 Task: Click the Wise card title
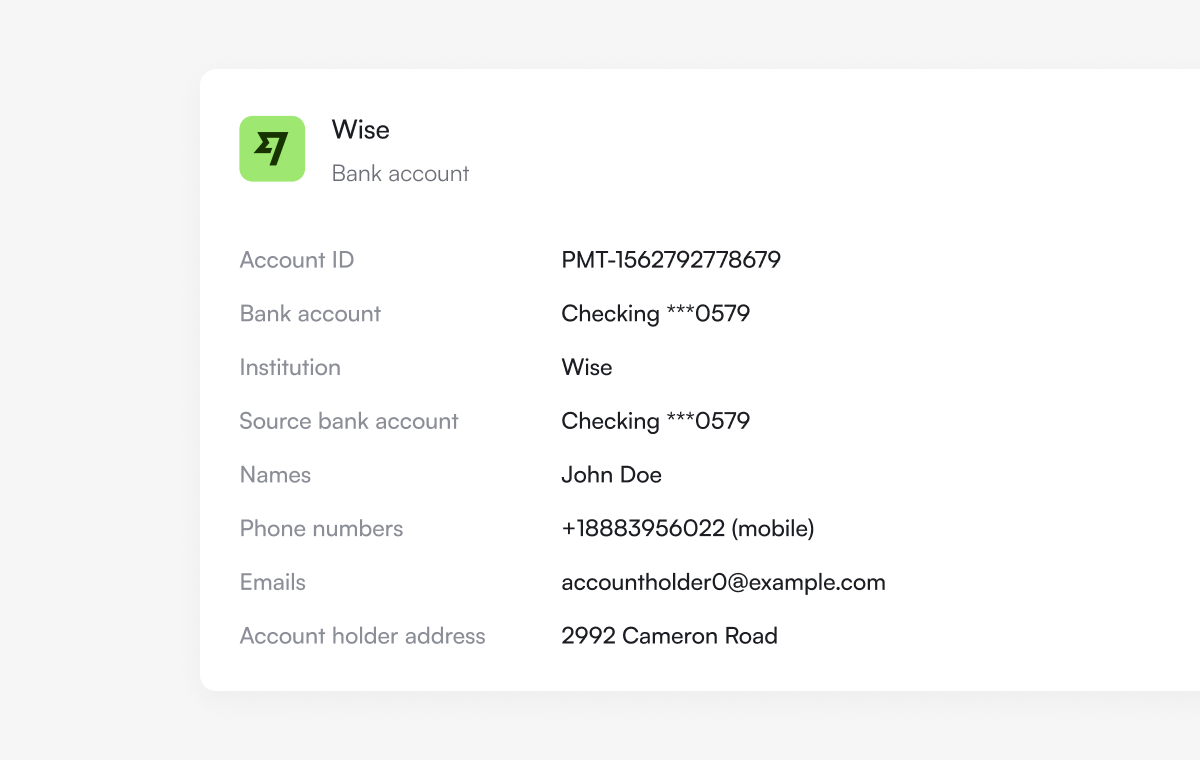point(360,130)
